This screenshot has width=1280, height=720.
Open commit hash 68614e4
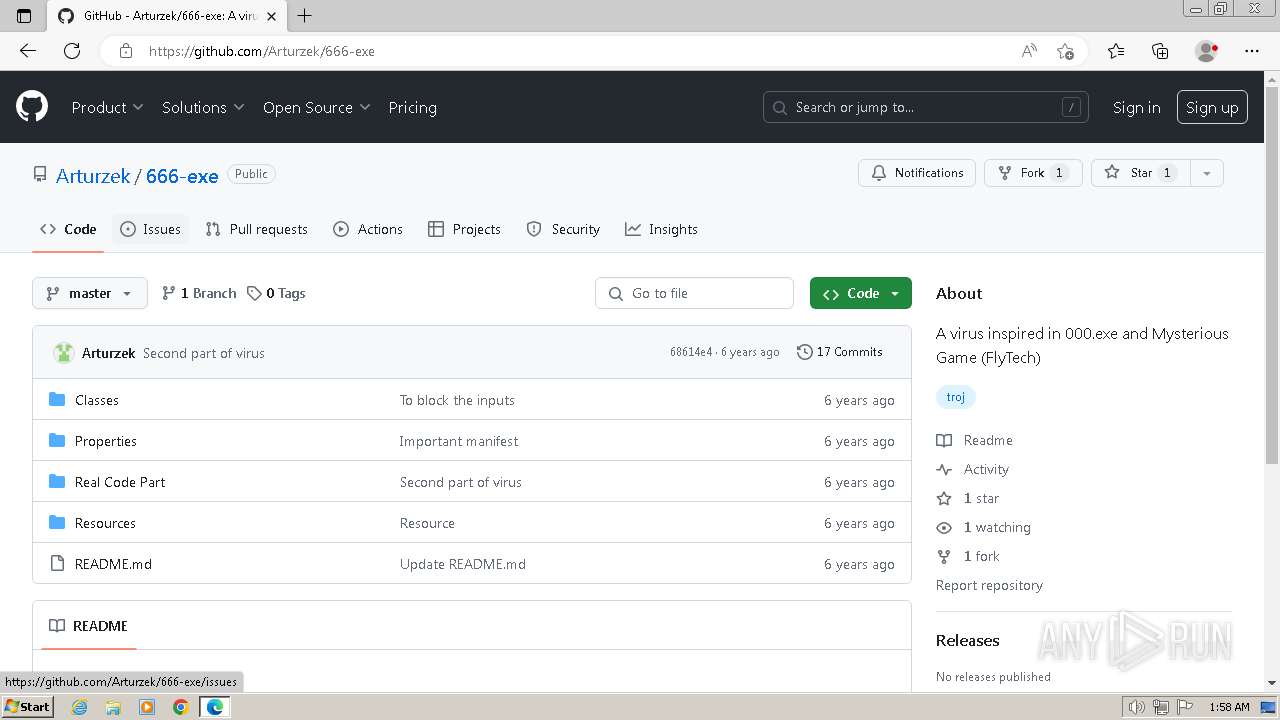coord(691,352)
